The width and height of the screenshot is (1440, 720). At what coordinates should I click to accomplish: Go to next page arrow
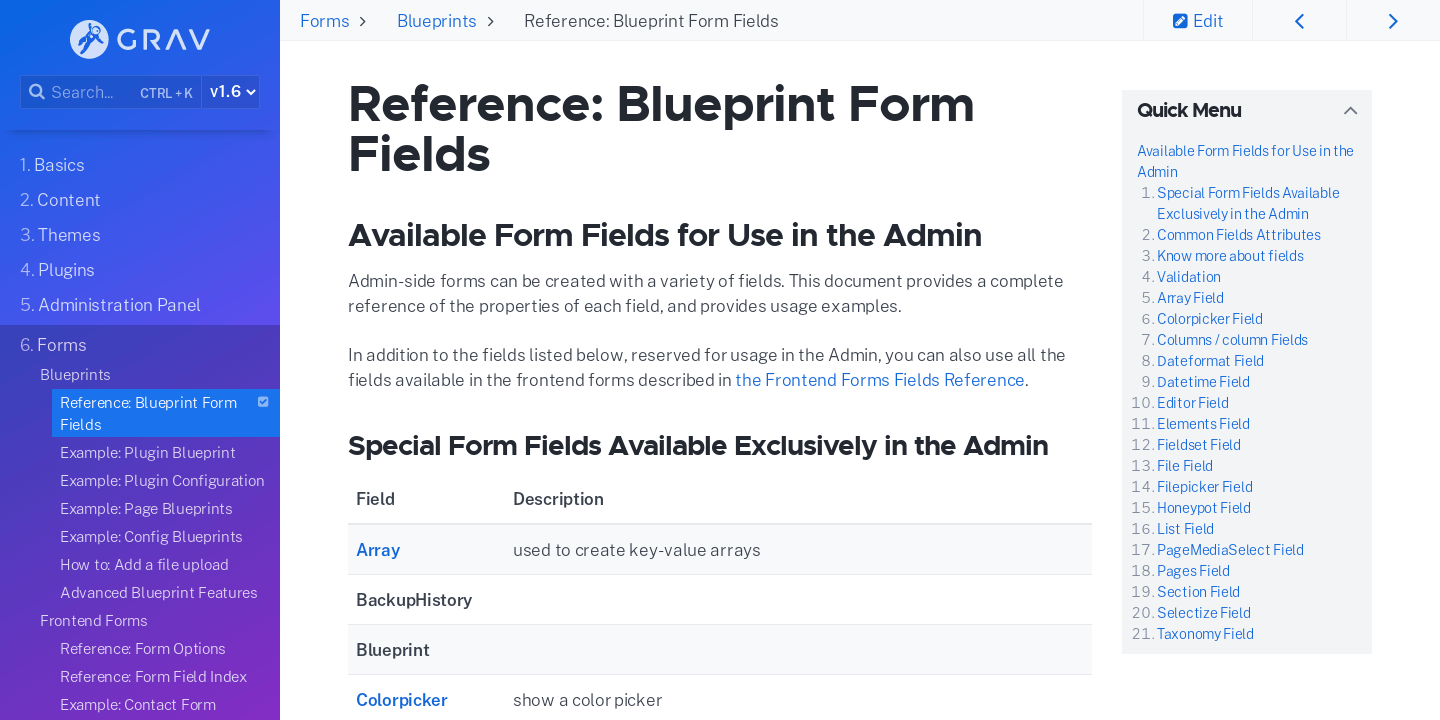[1393, 21]
